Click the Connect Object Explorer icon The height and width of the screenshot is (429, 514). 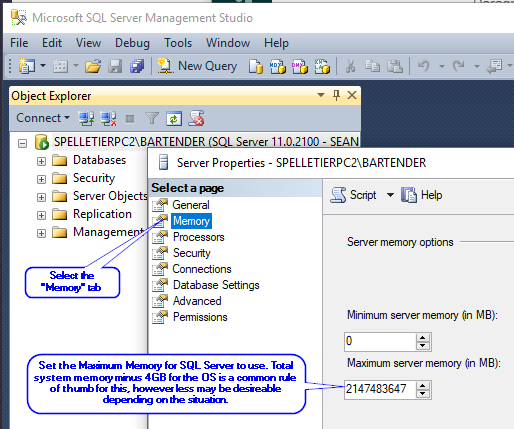86,118
